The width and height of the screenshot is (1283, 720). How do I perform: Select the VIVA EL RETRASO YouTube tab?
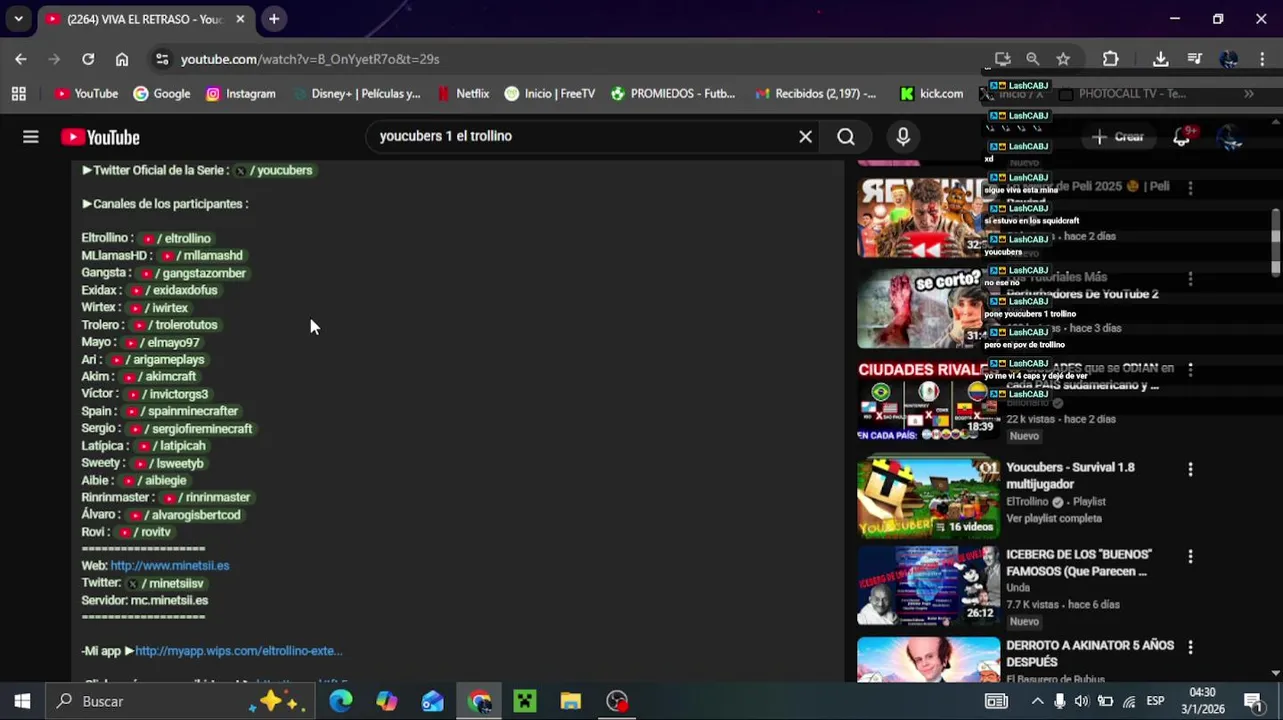pyautogui.click(x=146, y=19)
